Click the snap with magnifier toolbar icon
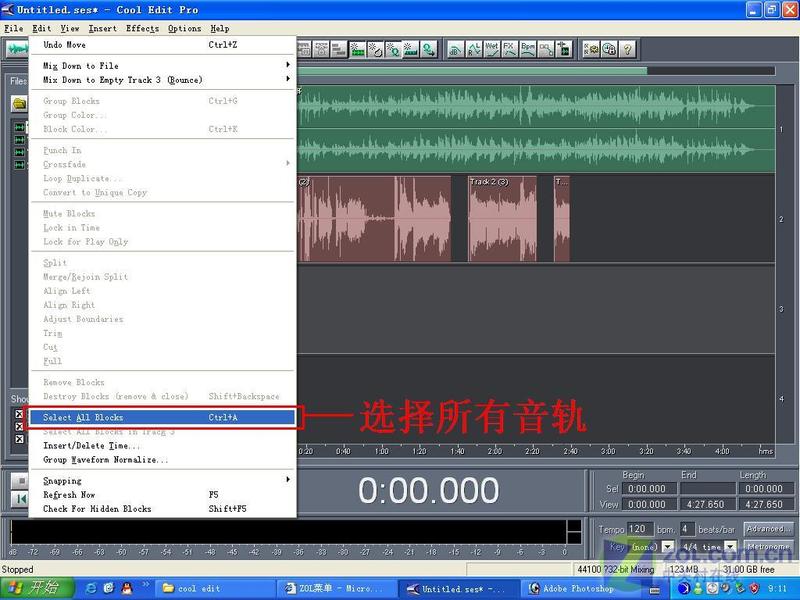This screenshot has height=600, width=800. 393,49
